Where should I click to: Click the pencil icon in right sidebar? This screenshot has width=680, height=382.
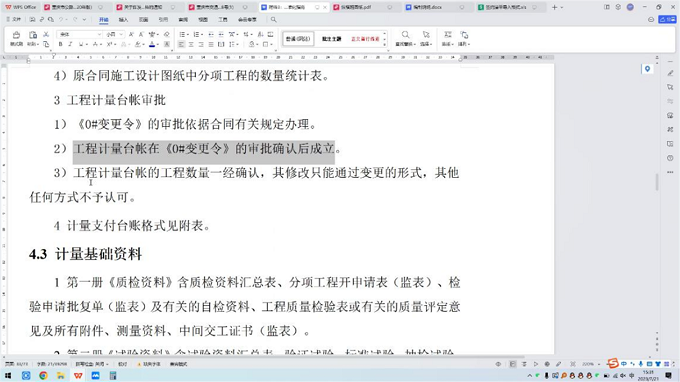pyautogui.click(x=670, y=73)
